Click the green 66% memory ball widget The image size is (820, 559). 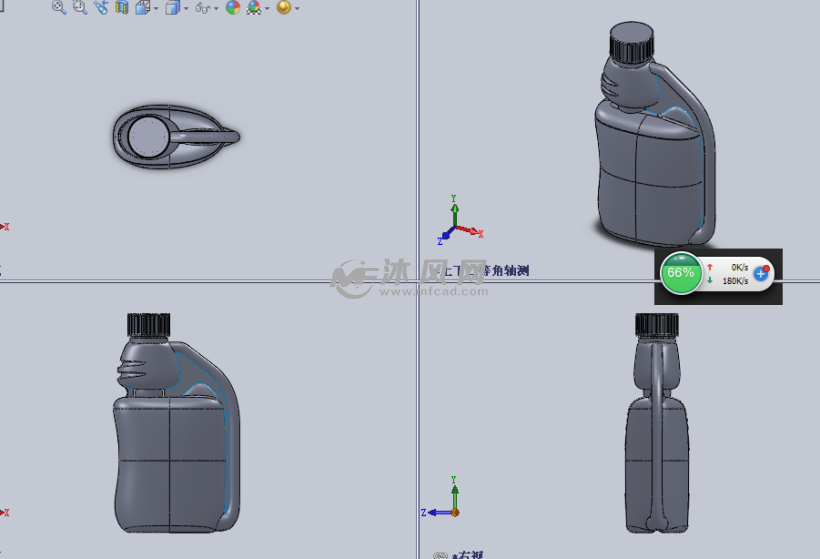681,273
